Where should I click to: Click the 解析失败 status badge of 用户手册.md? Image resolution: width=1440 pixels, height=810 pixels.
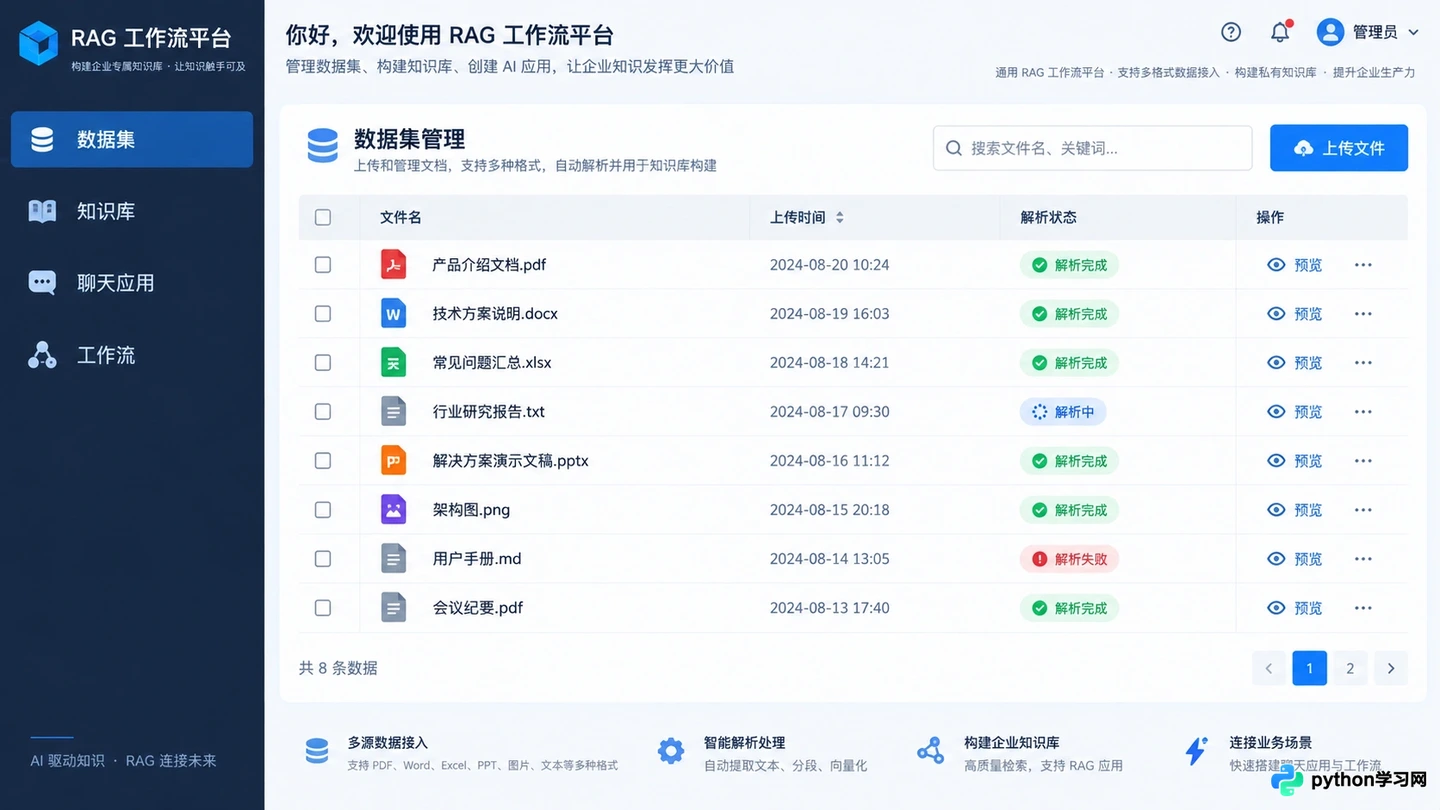tap(1069, 559)
